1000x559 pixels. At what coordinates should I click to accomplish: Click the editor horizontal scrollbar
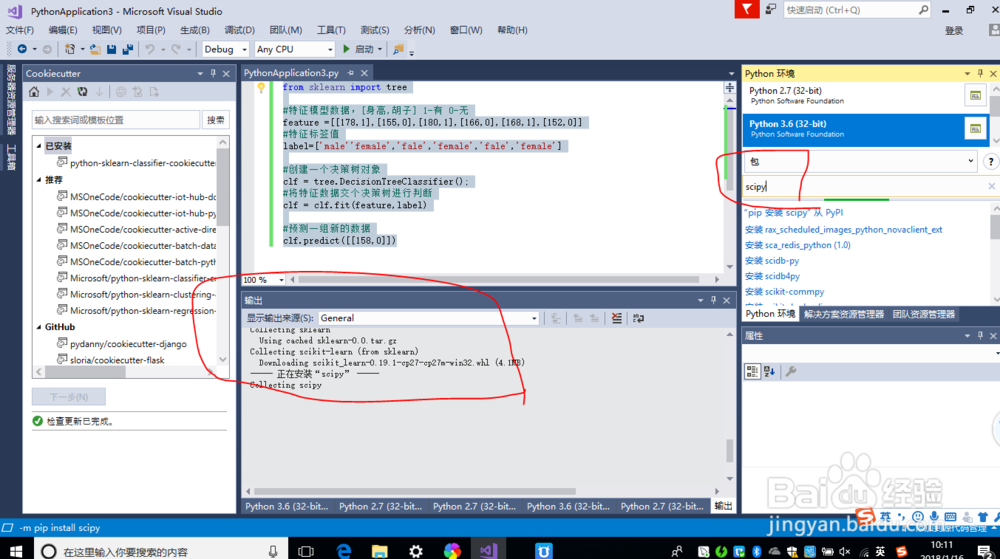pyautogui.click(x=499, y=279)
